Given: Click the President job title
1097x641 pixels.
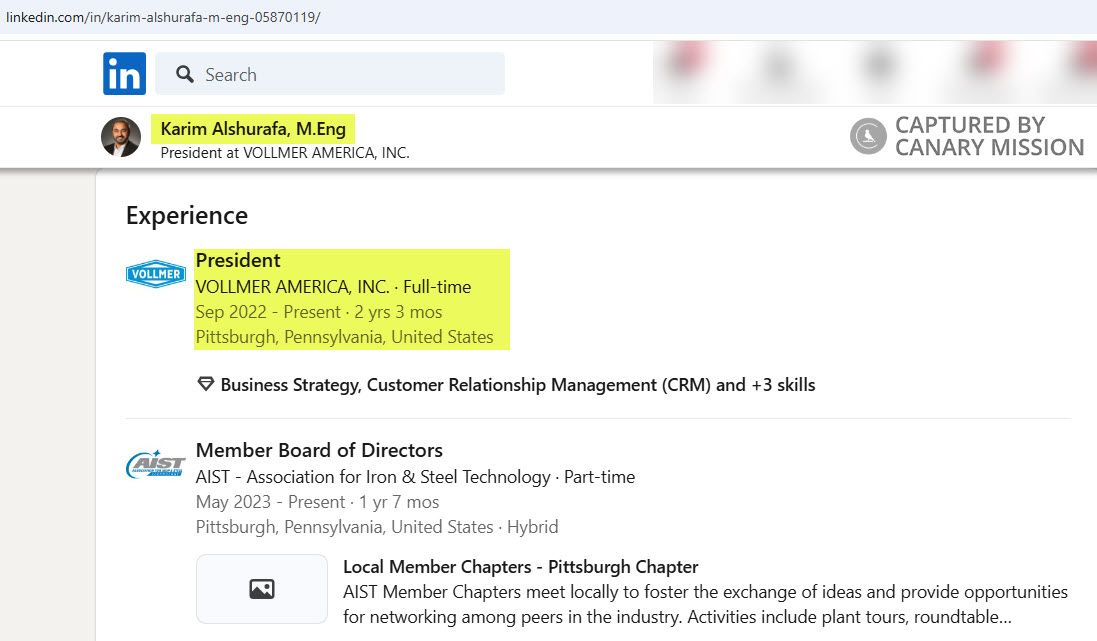Looking at the screenshot, I should [x=238, y=260].
